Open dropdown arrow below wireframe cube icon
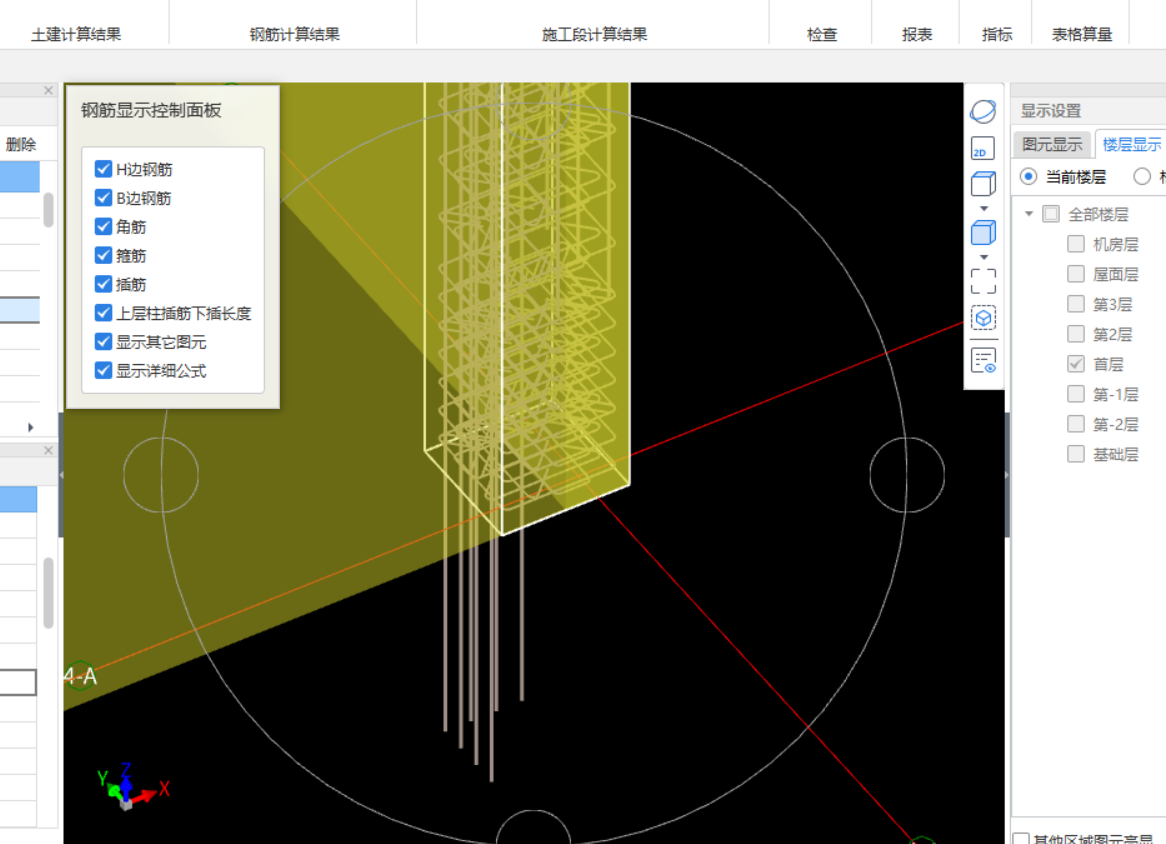This screenshot has height=844, width=1166. pos(984,208)
